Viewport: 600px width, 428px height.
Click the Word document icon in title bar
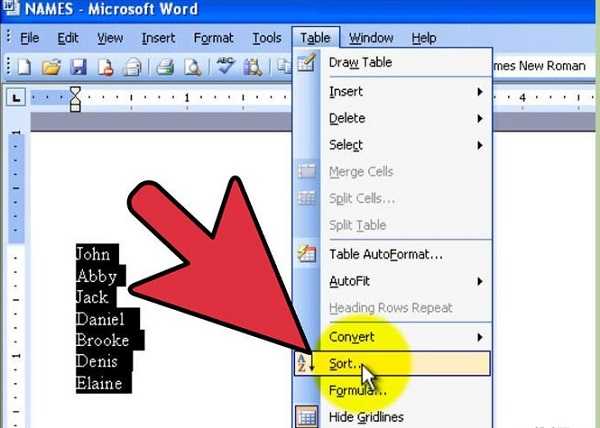coord(11,8)
